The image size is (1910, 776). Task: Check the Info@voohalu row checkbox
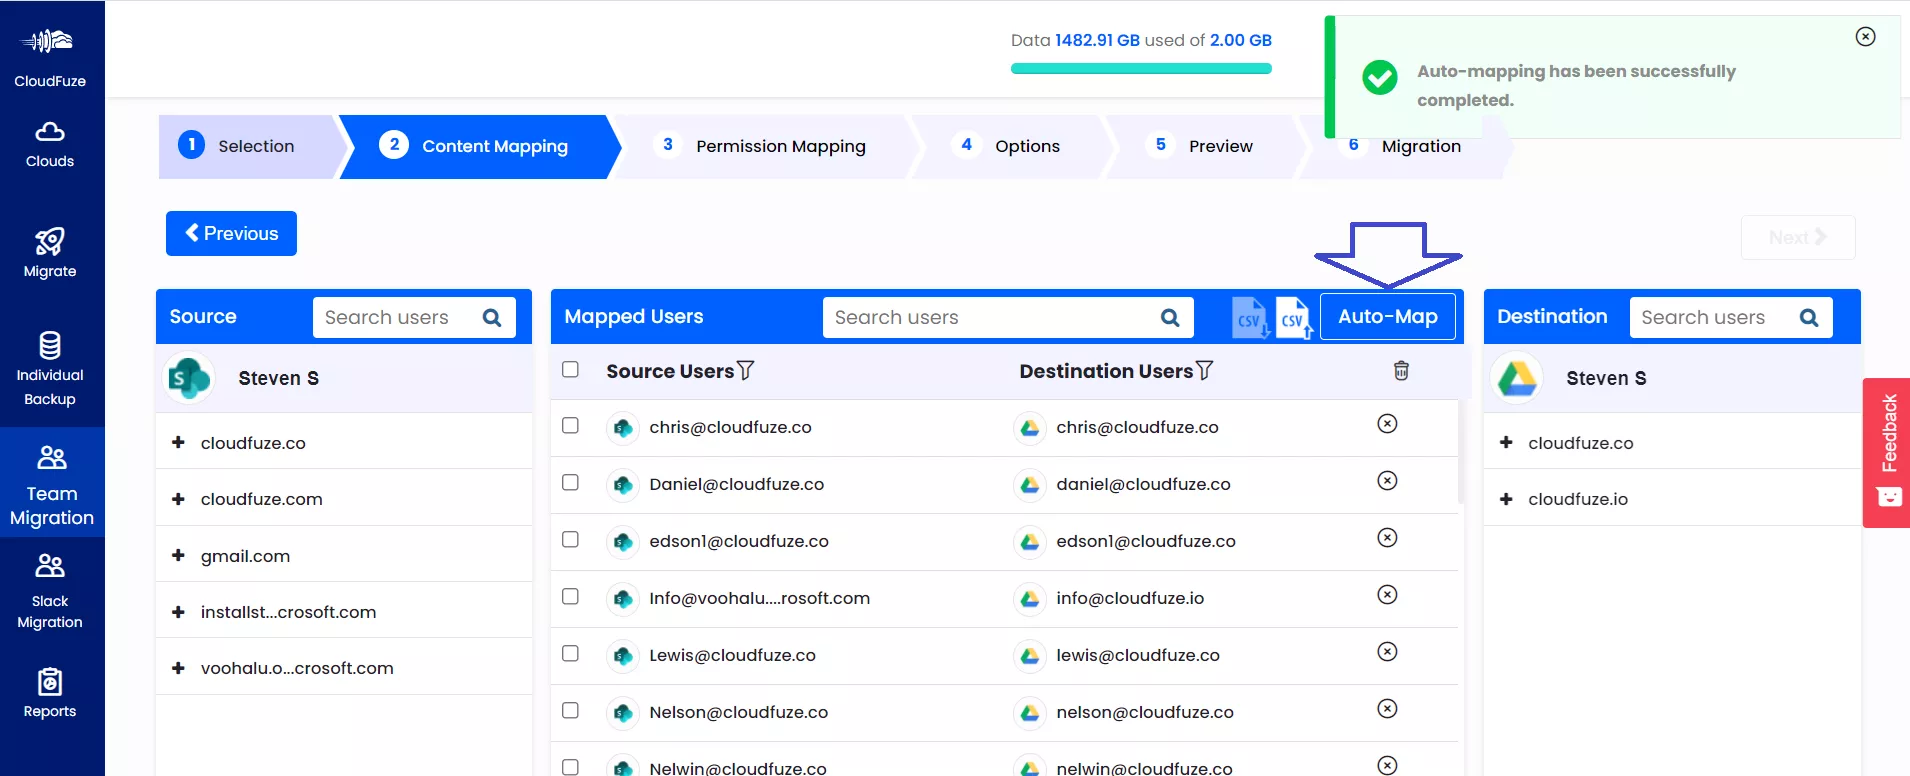570,596
